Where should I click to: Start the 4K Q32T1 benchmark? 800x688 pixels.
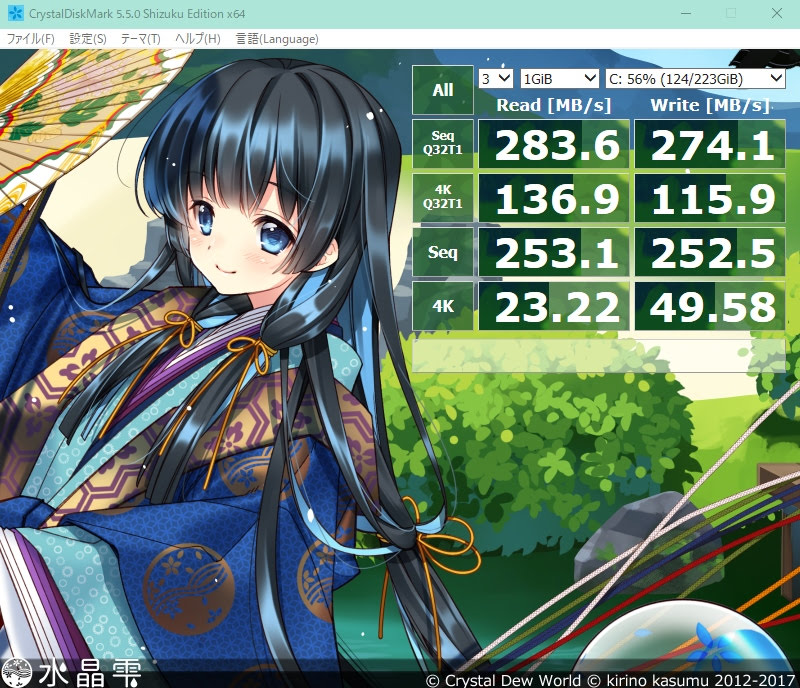[x=442, y=198]
